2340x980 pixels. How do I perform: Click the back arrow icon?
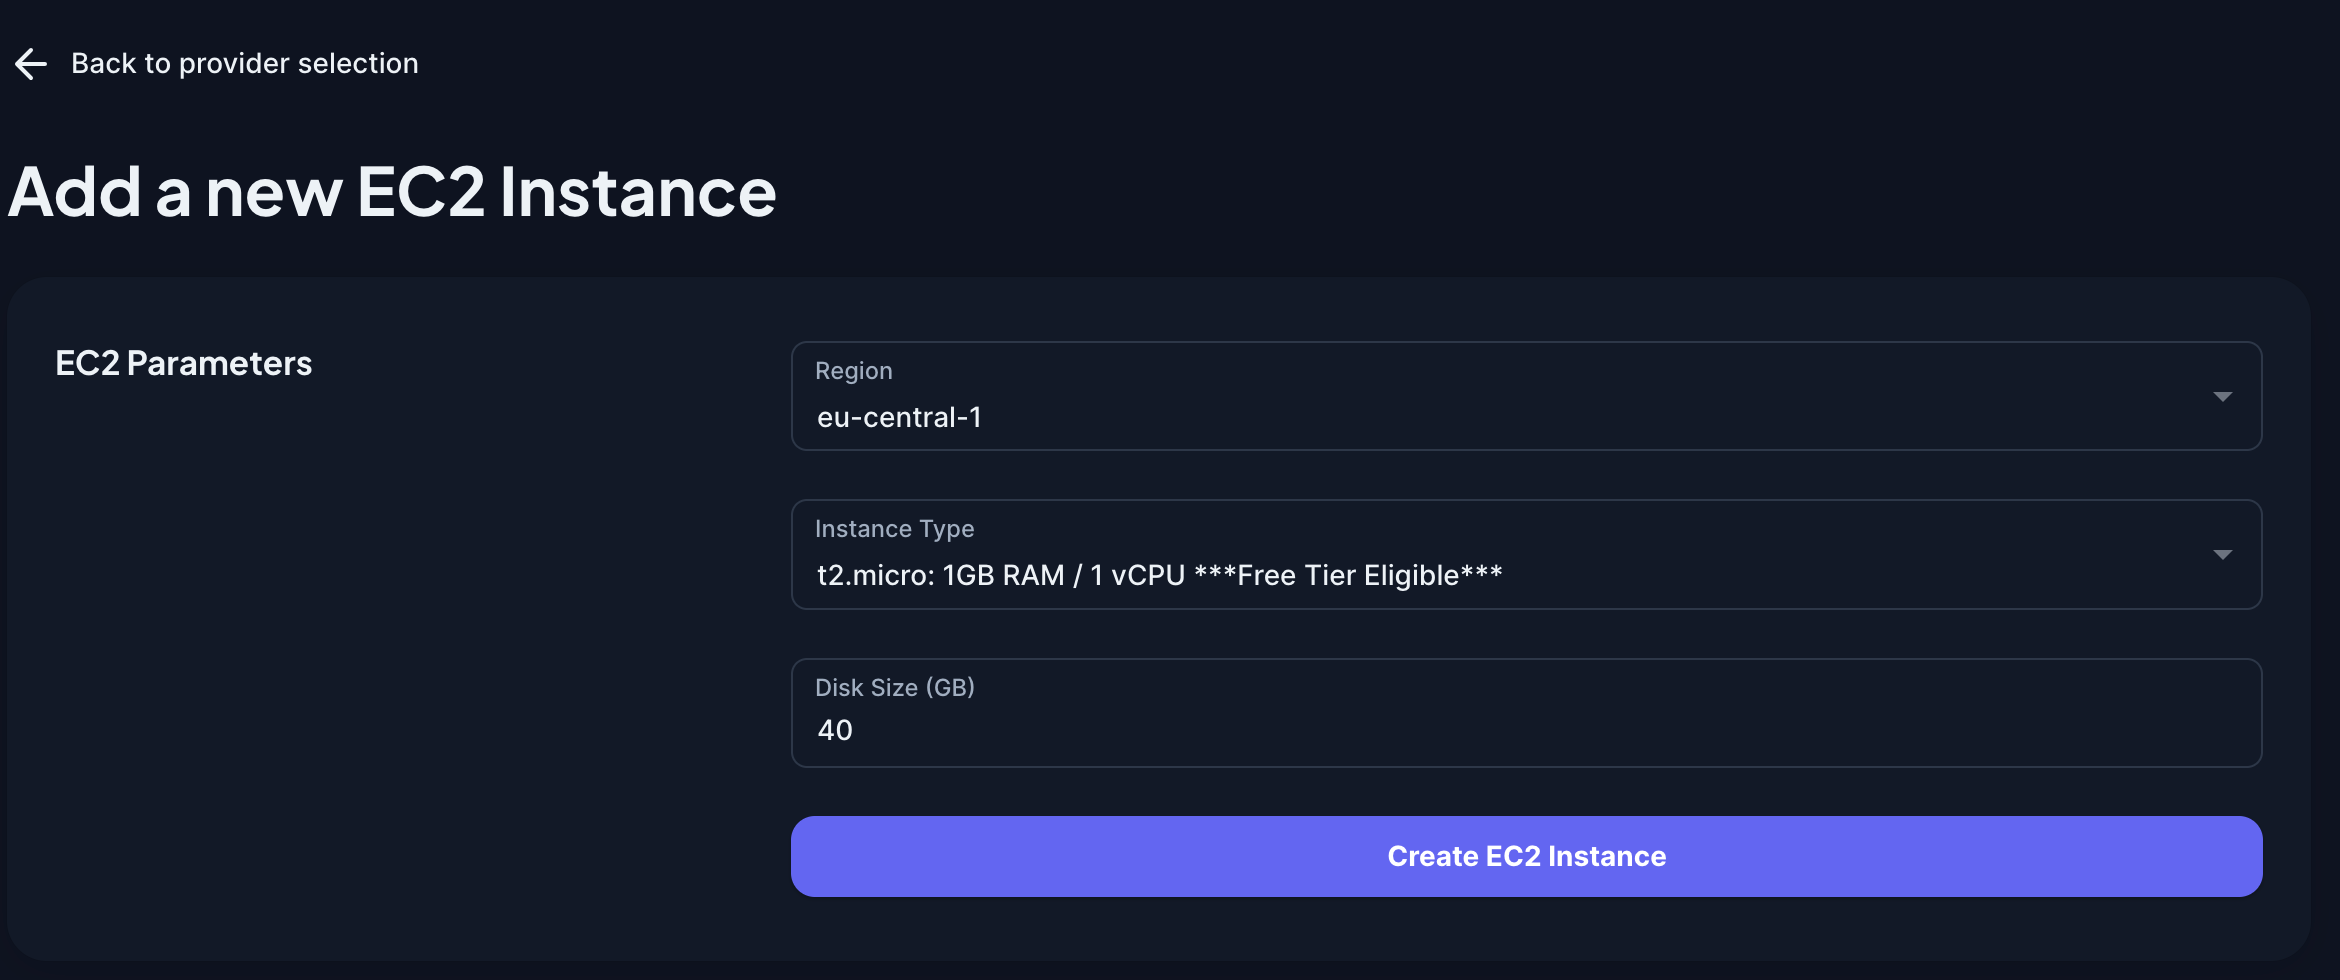pyautogui.click(x=31, y=64)
